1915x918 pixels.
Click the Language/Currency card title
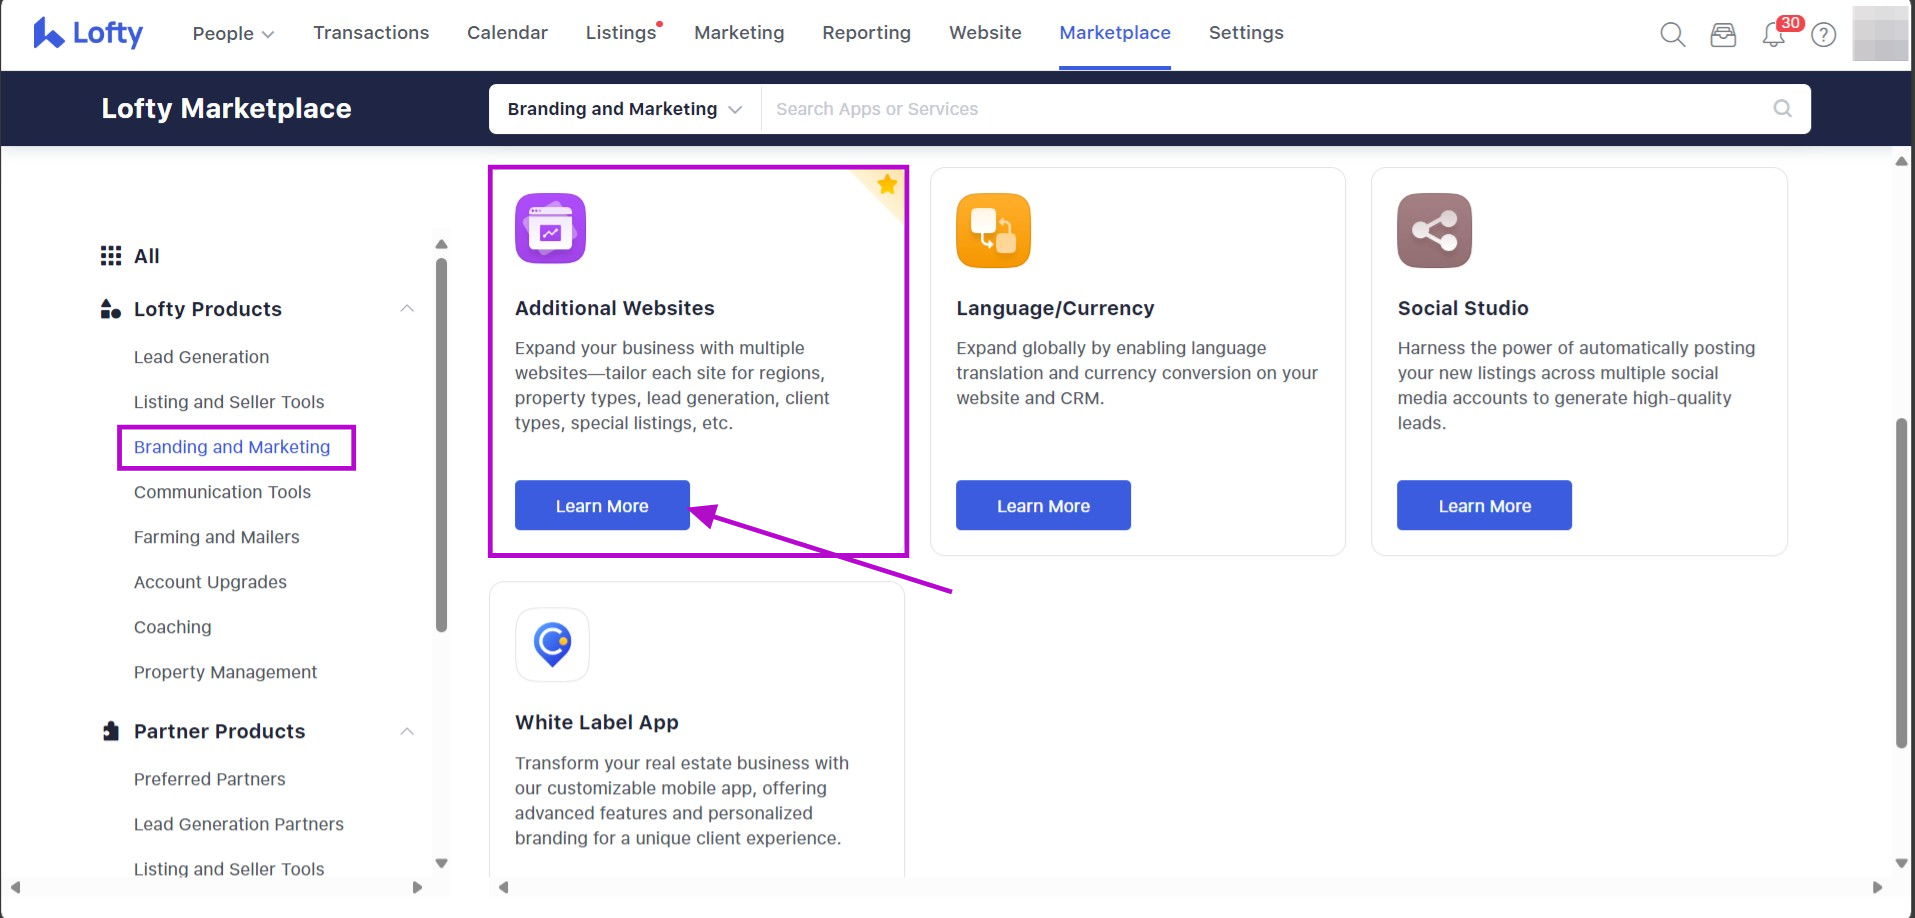[x=1055, y=308]
